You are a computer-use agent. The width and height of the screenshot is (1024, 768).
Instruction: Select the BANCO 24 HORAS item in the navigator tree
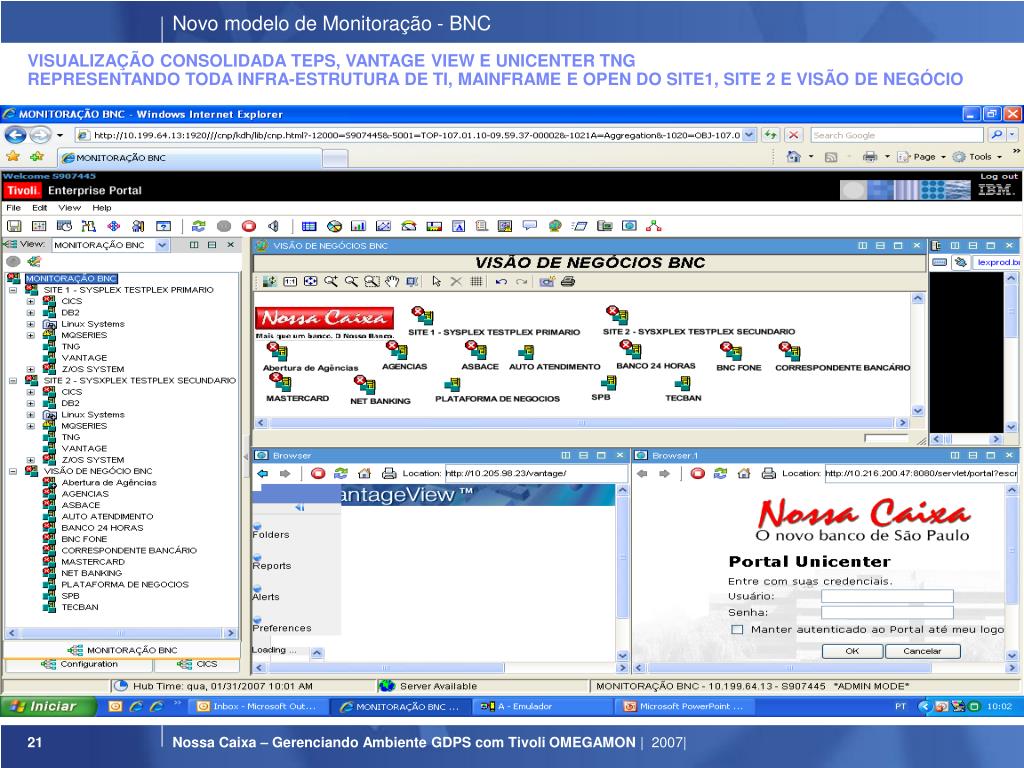tap(102, 528)
